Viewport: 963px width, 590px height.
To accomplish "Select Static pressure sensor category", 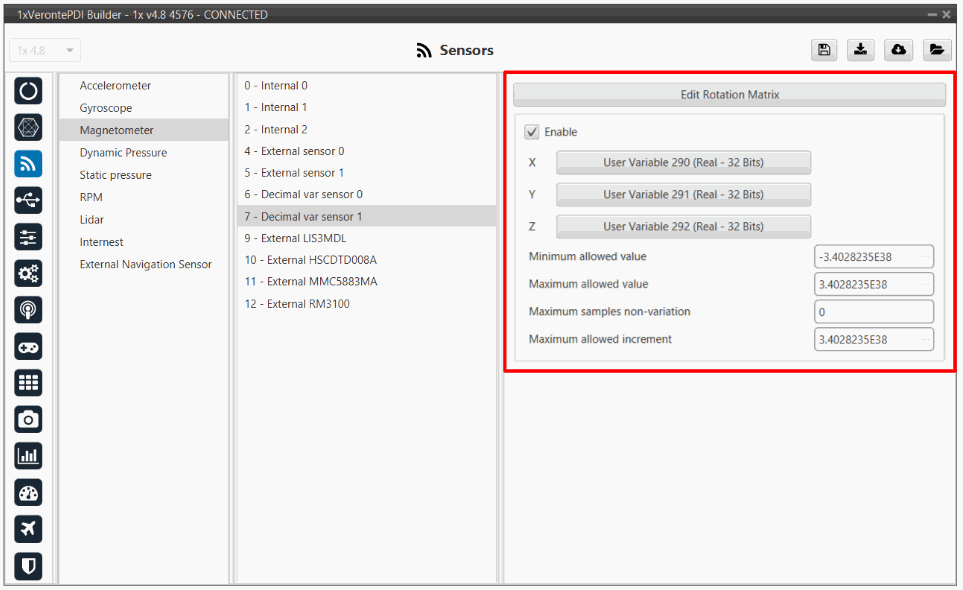I will (x=116, y=175).
